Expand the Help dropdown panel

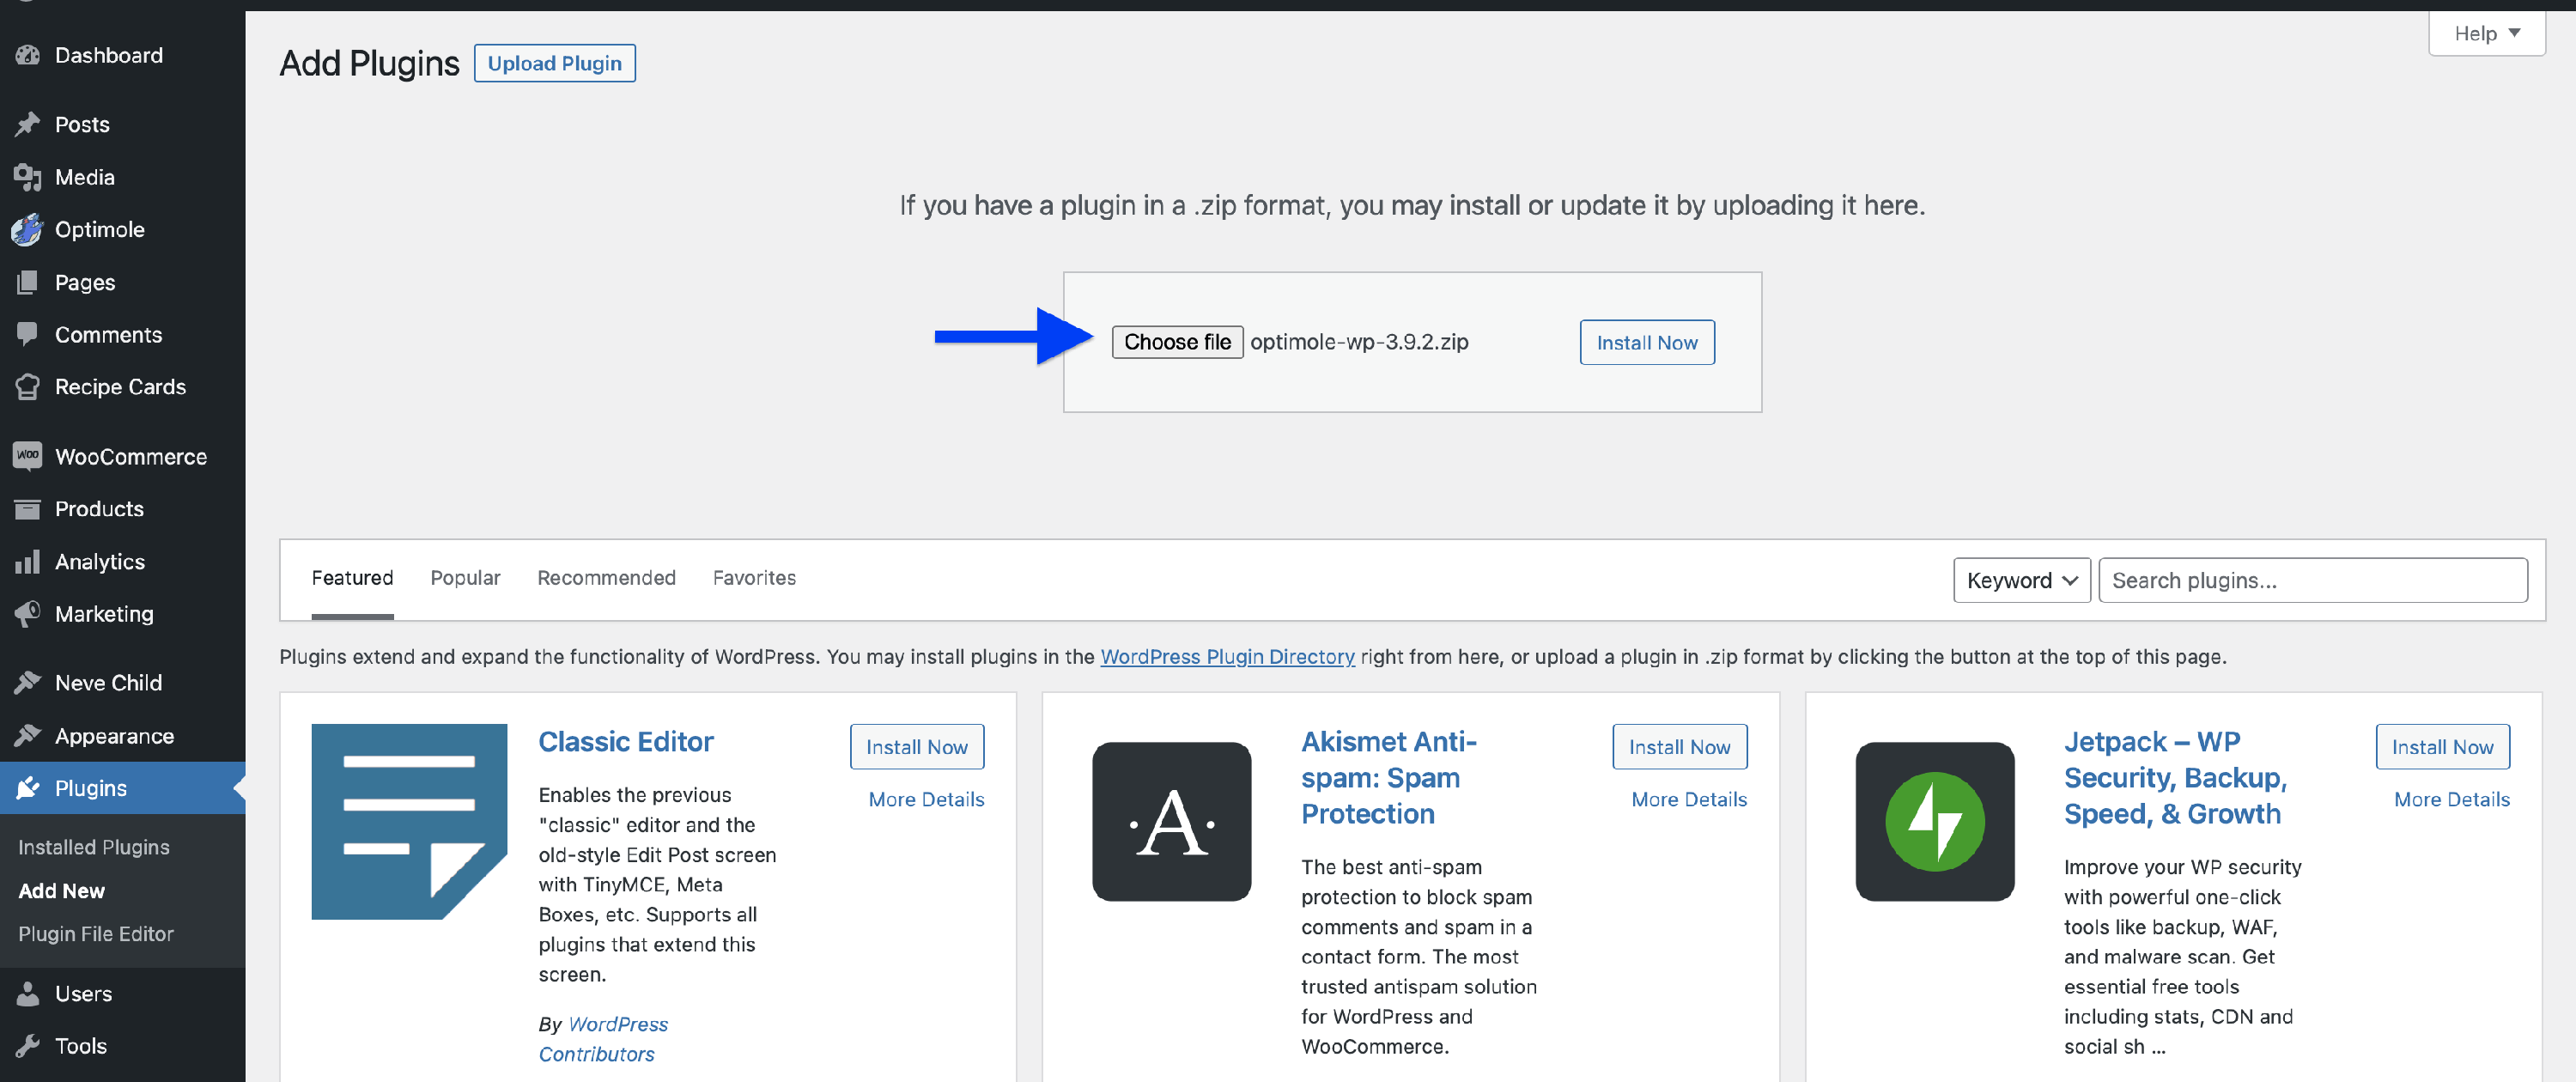(x=2486, y=34)
